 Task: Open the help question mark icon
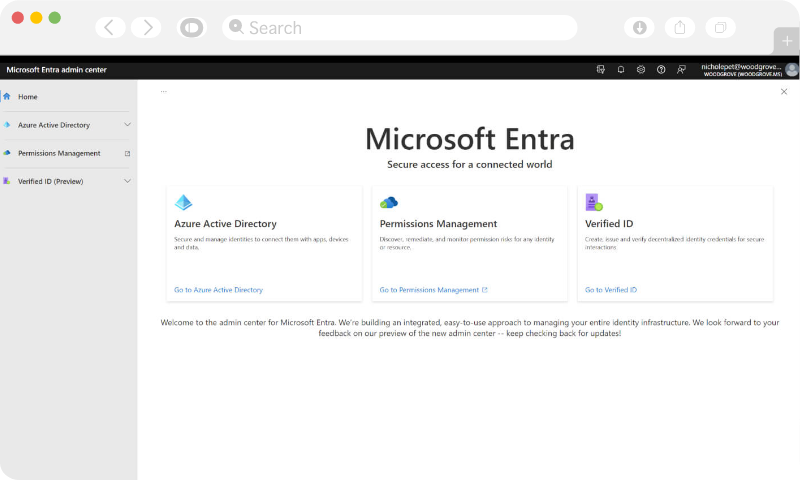[x=661, y=69]
